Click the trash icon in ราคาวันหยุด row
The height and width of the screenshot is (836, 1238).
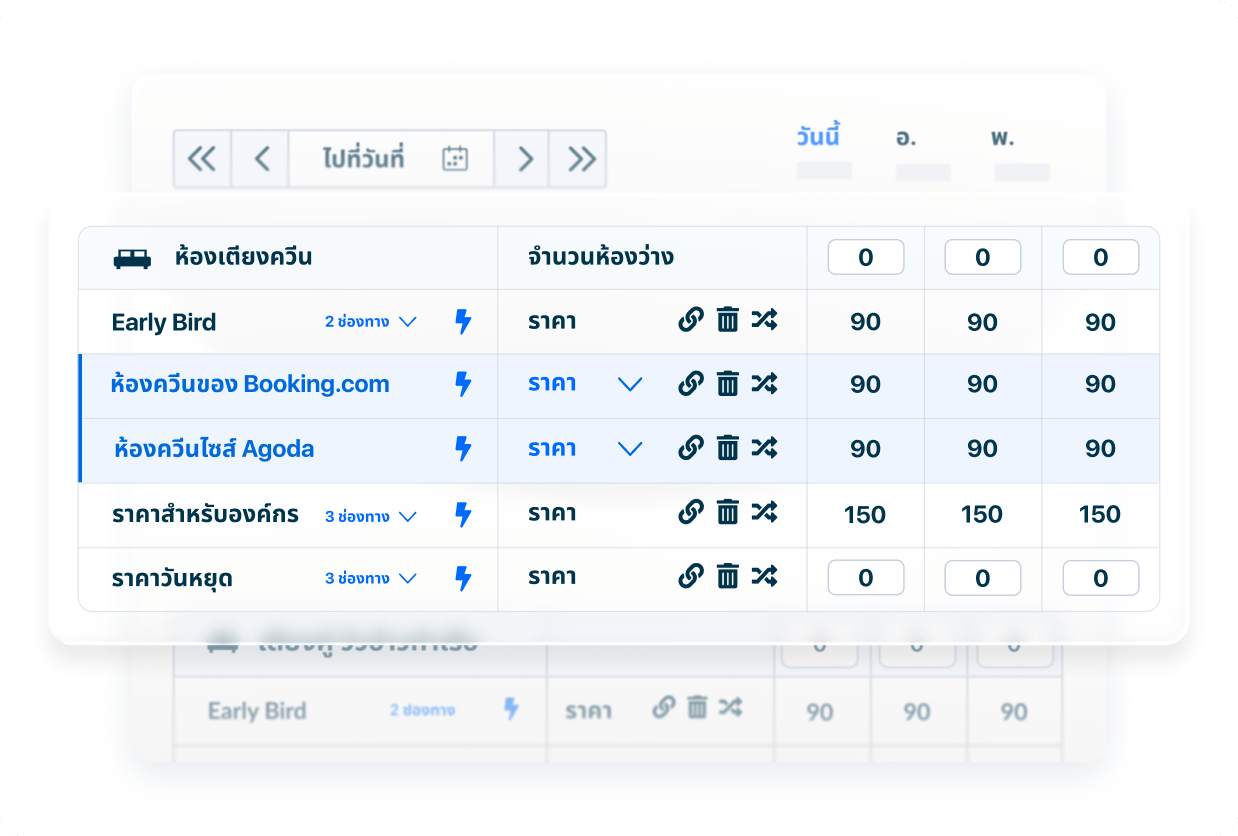tap(728, 576)
